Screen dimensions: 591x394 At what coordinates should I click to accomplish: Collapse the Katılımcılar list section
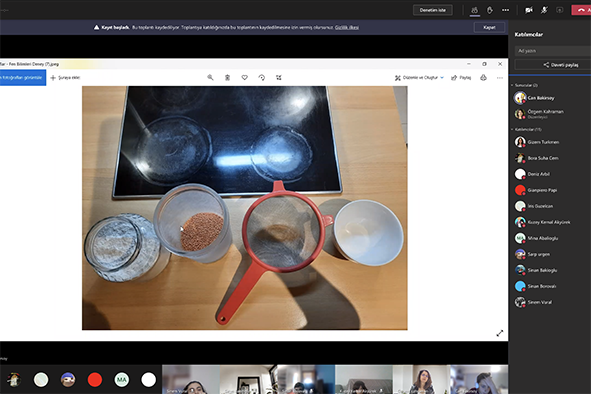click(x=512, y=129)
